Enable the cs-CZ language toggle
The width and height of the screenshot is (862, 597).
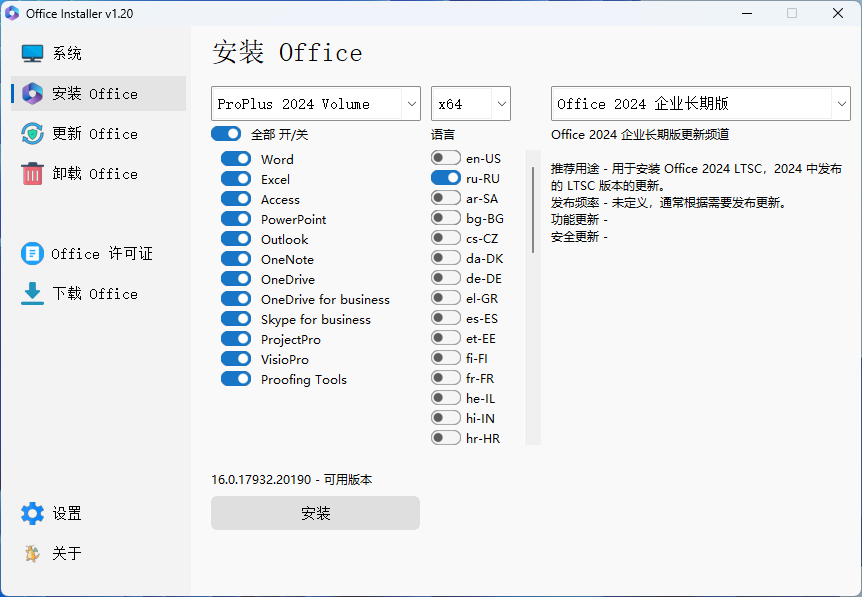pyautogui.click(x=446, y=237)
